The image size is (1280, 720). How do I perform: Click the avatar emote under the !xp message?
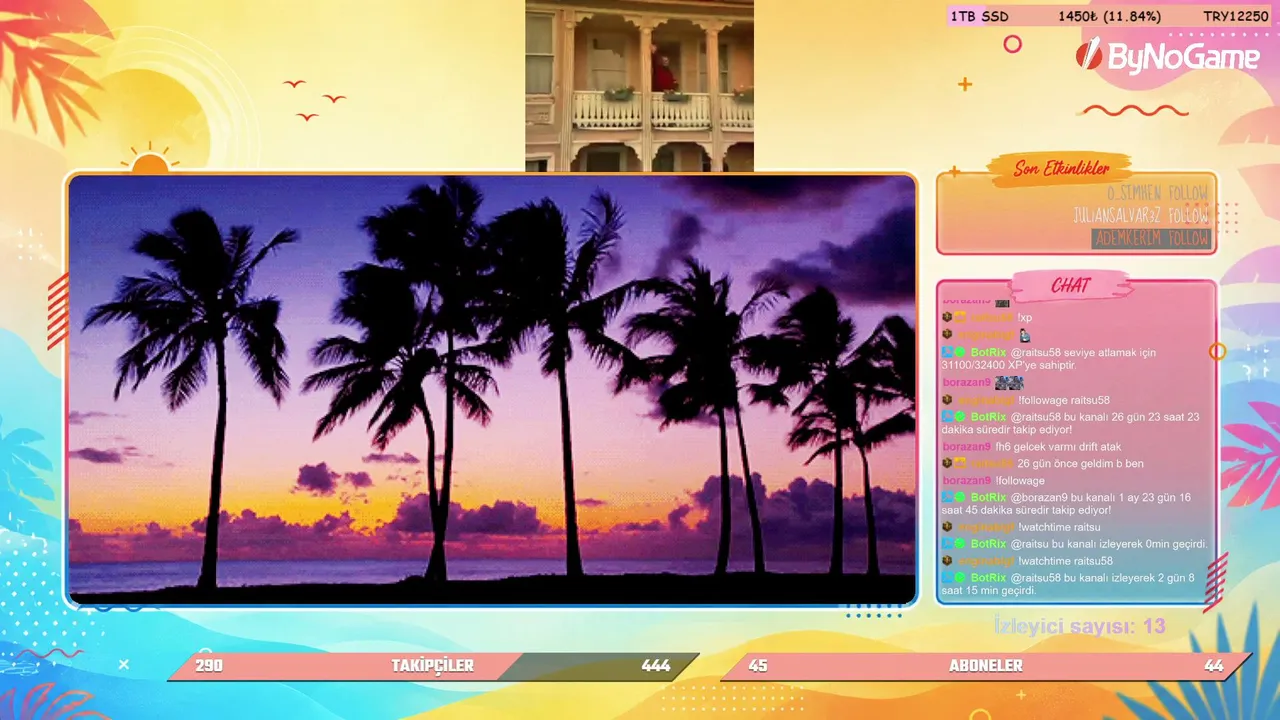[x=1024, y=335]
